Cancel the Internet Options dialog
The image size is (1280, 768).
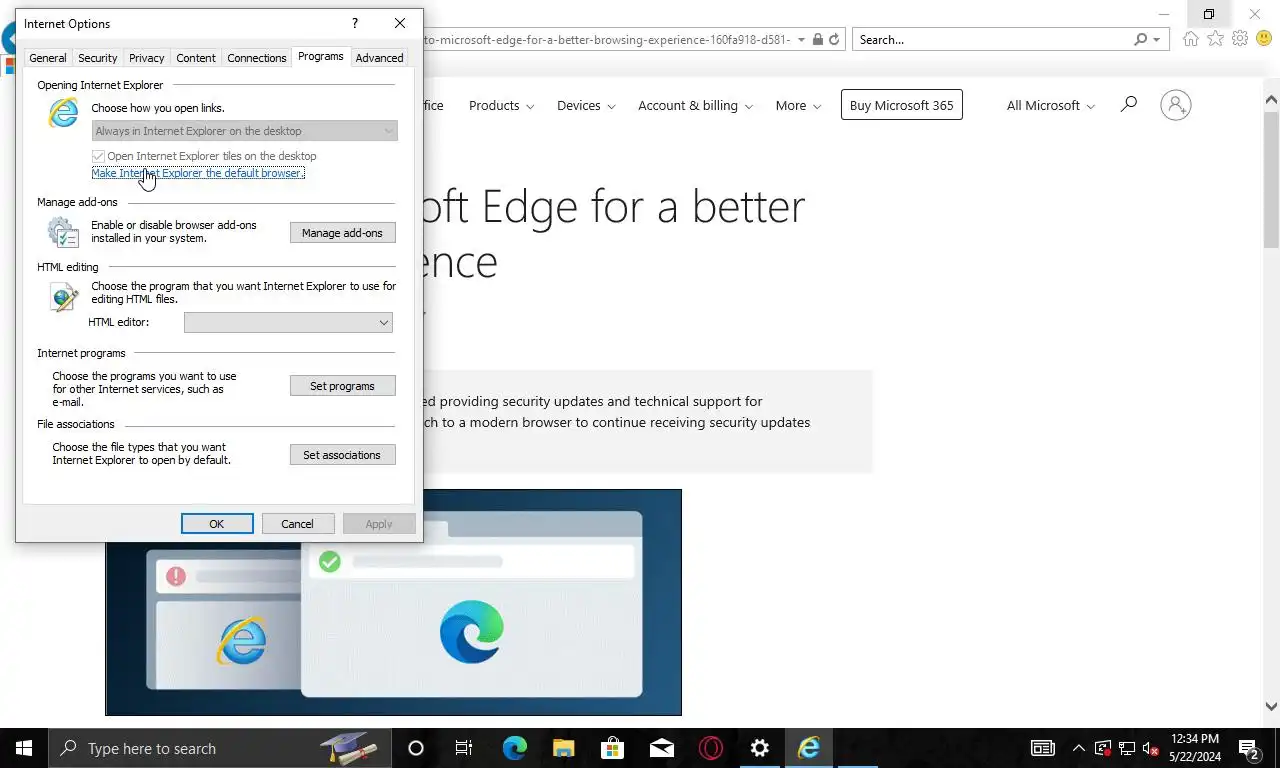point(298,524)
